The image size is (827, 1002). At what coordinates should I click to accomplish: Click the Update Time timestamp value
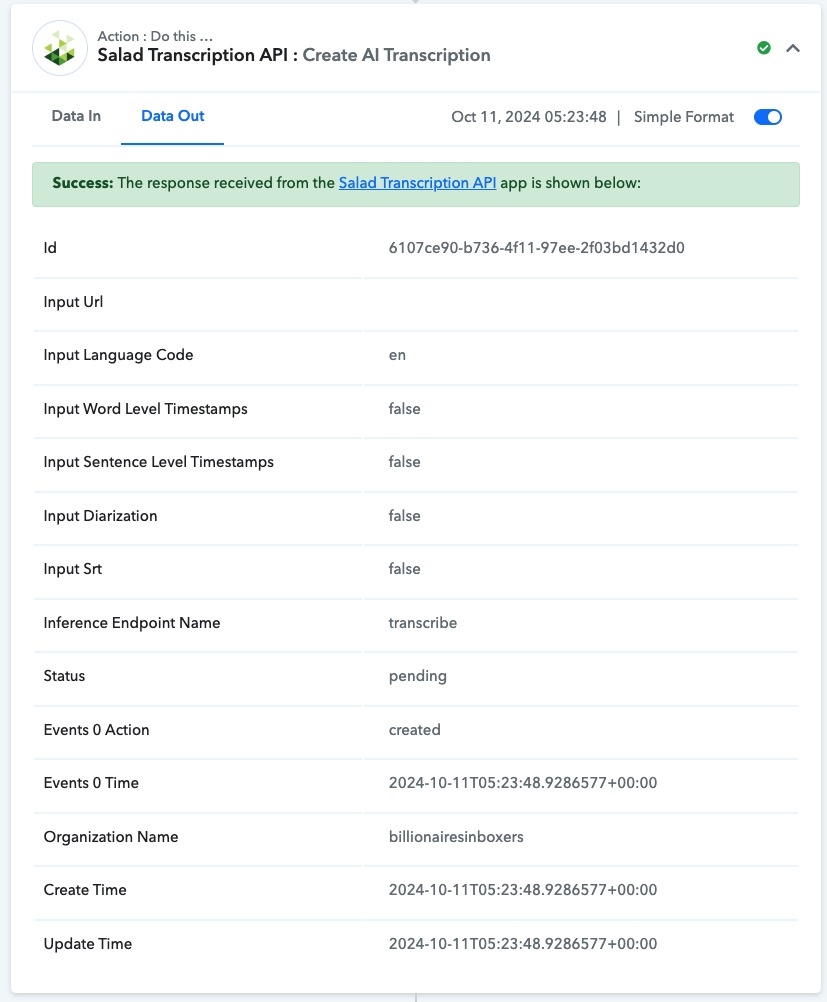(522, 944)
